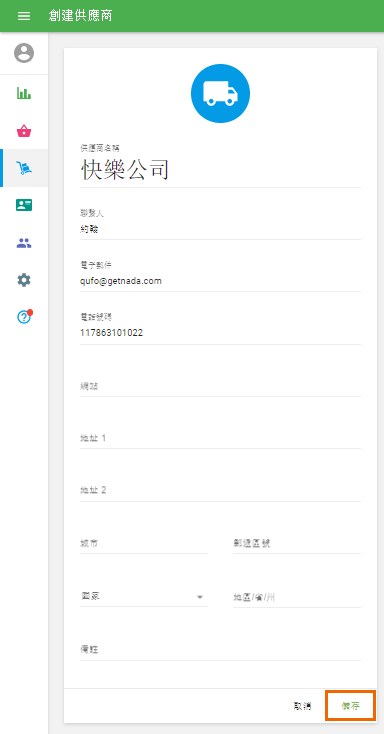The image size is (384, 734).
Task: Open the gear settings icon
Action: point(24,280)
